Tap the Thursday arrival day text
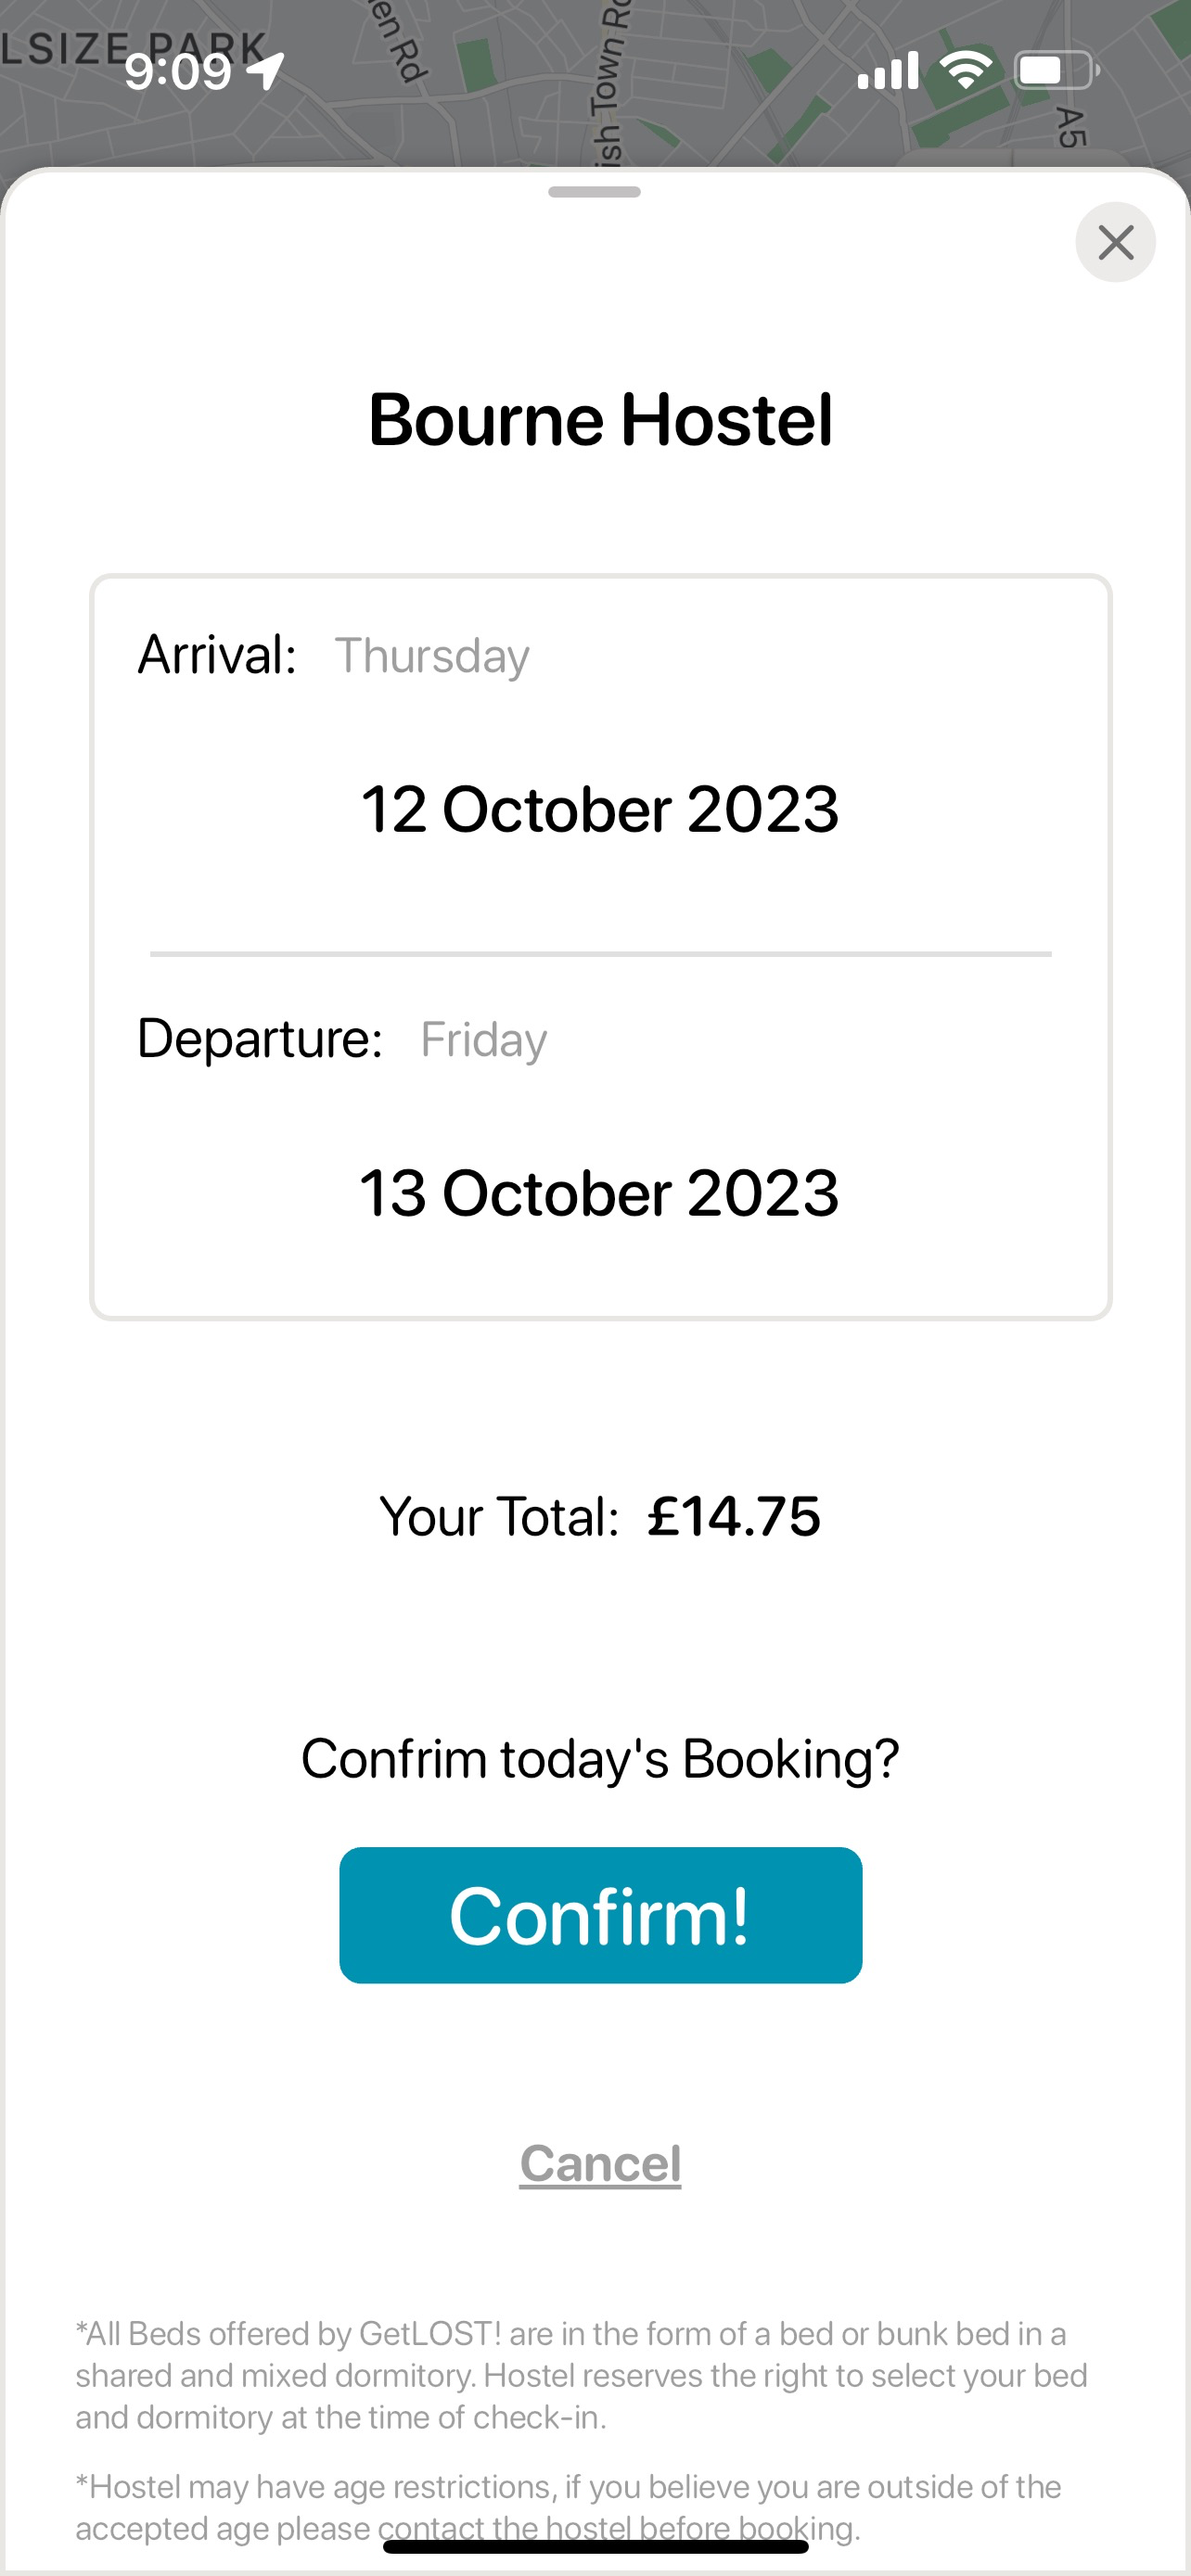1191x2576 pixels. tap(432, 656)
